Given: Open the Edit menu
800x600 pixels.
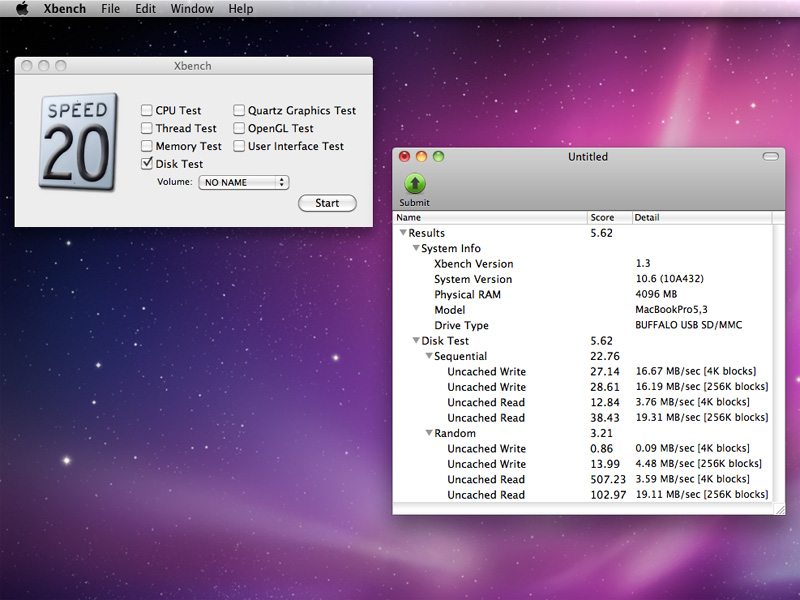Looking at the screenshot, I should coord(145,9).
